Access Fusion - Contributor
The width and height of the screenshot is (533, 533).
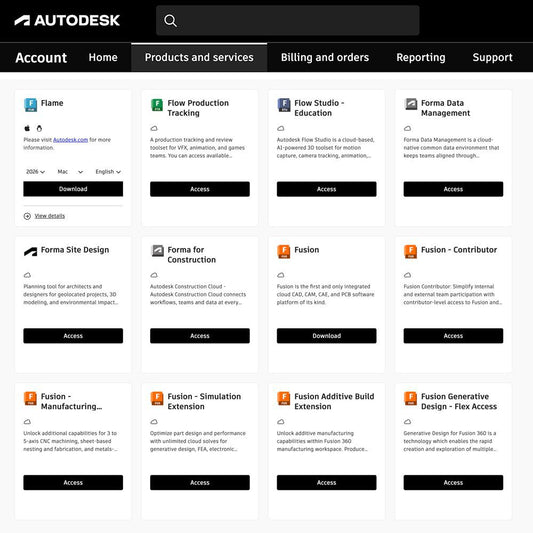point(453,336)
